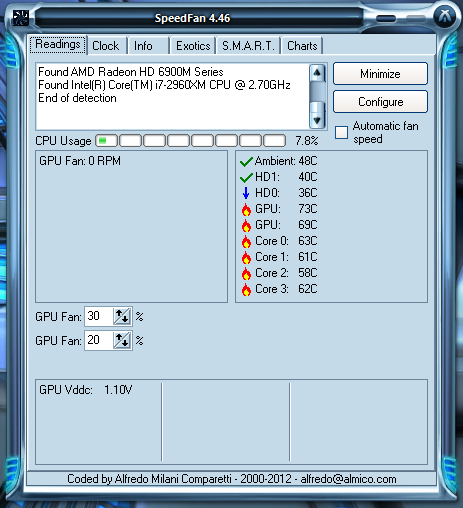Enable the Automatic fan speed checkbox
Screen dimensions: 463x508
(x=341, y=132)
